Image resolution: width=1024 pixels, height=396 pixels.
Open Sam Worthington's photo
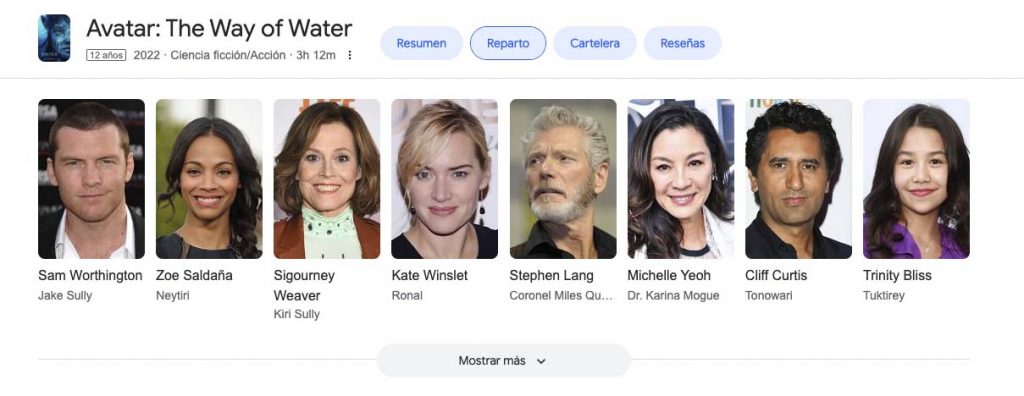[91, 179]
